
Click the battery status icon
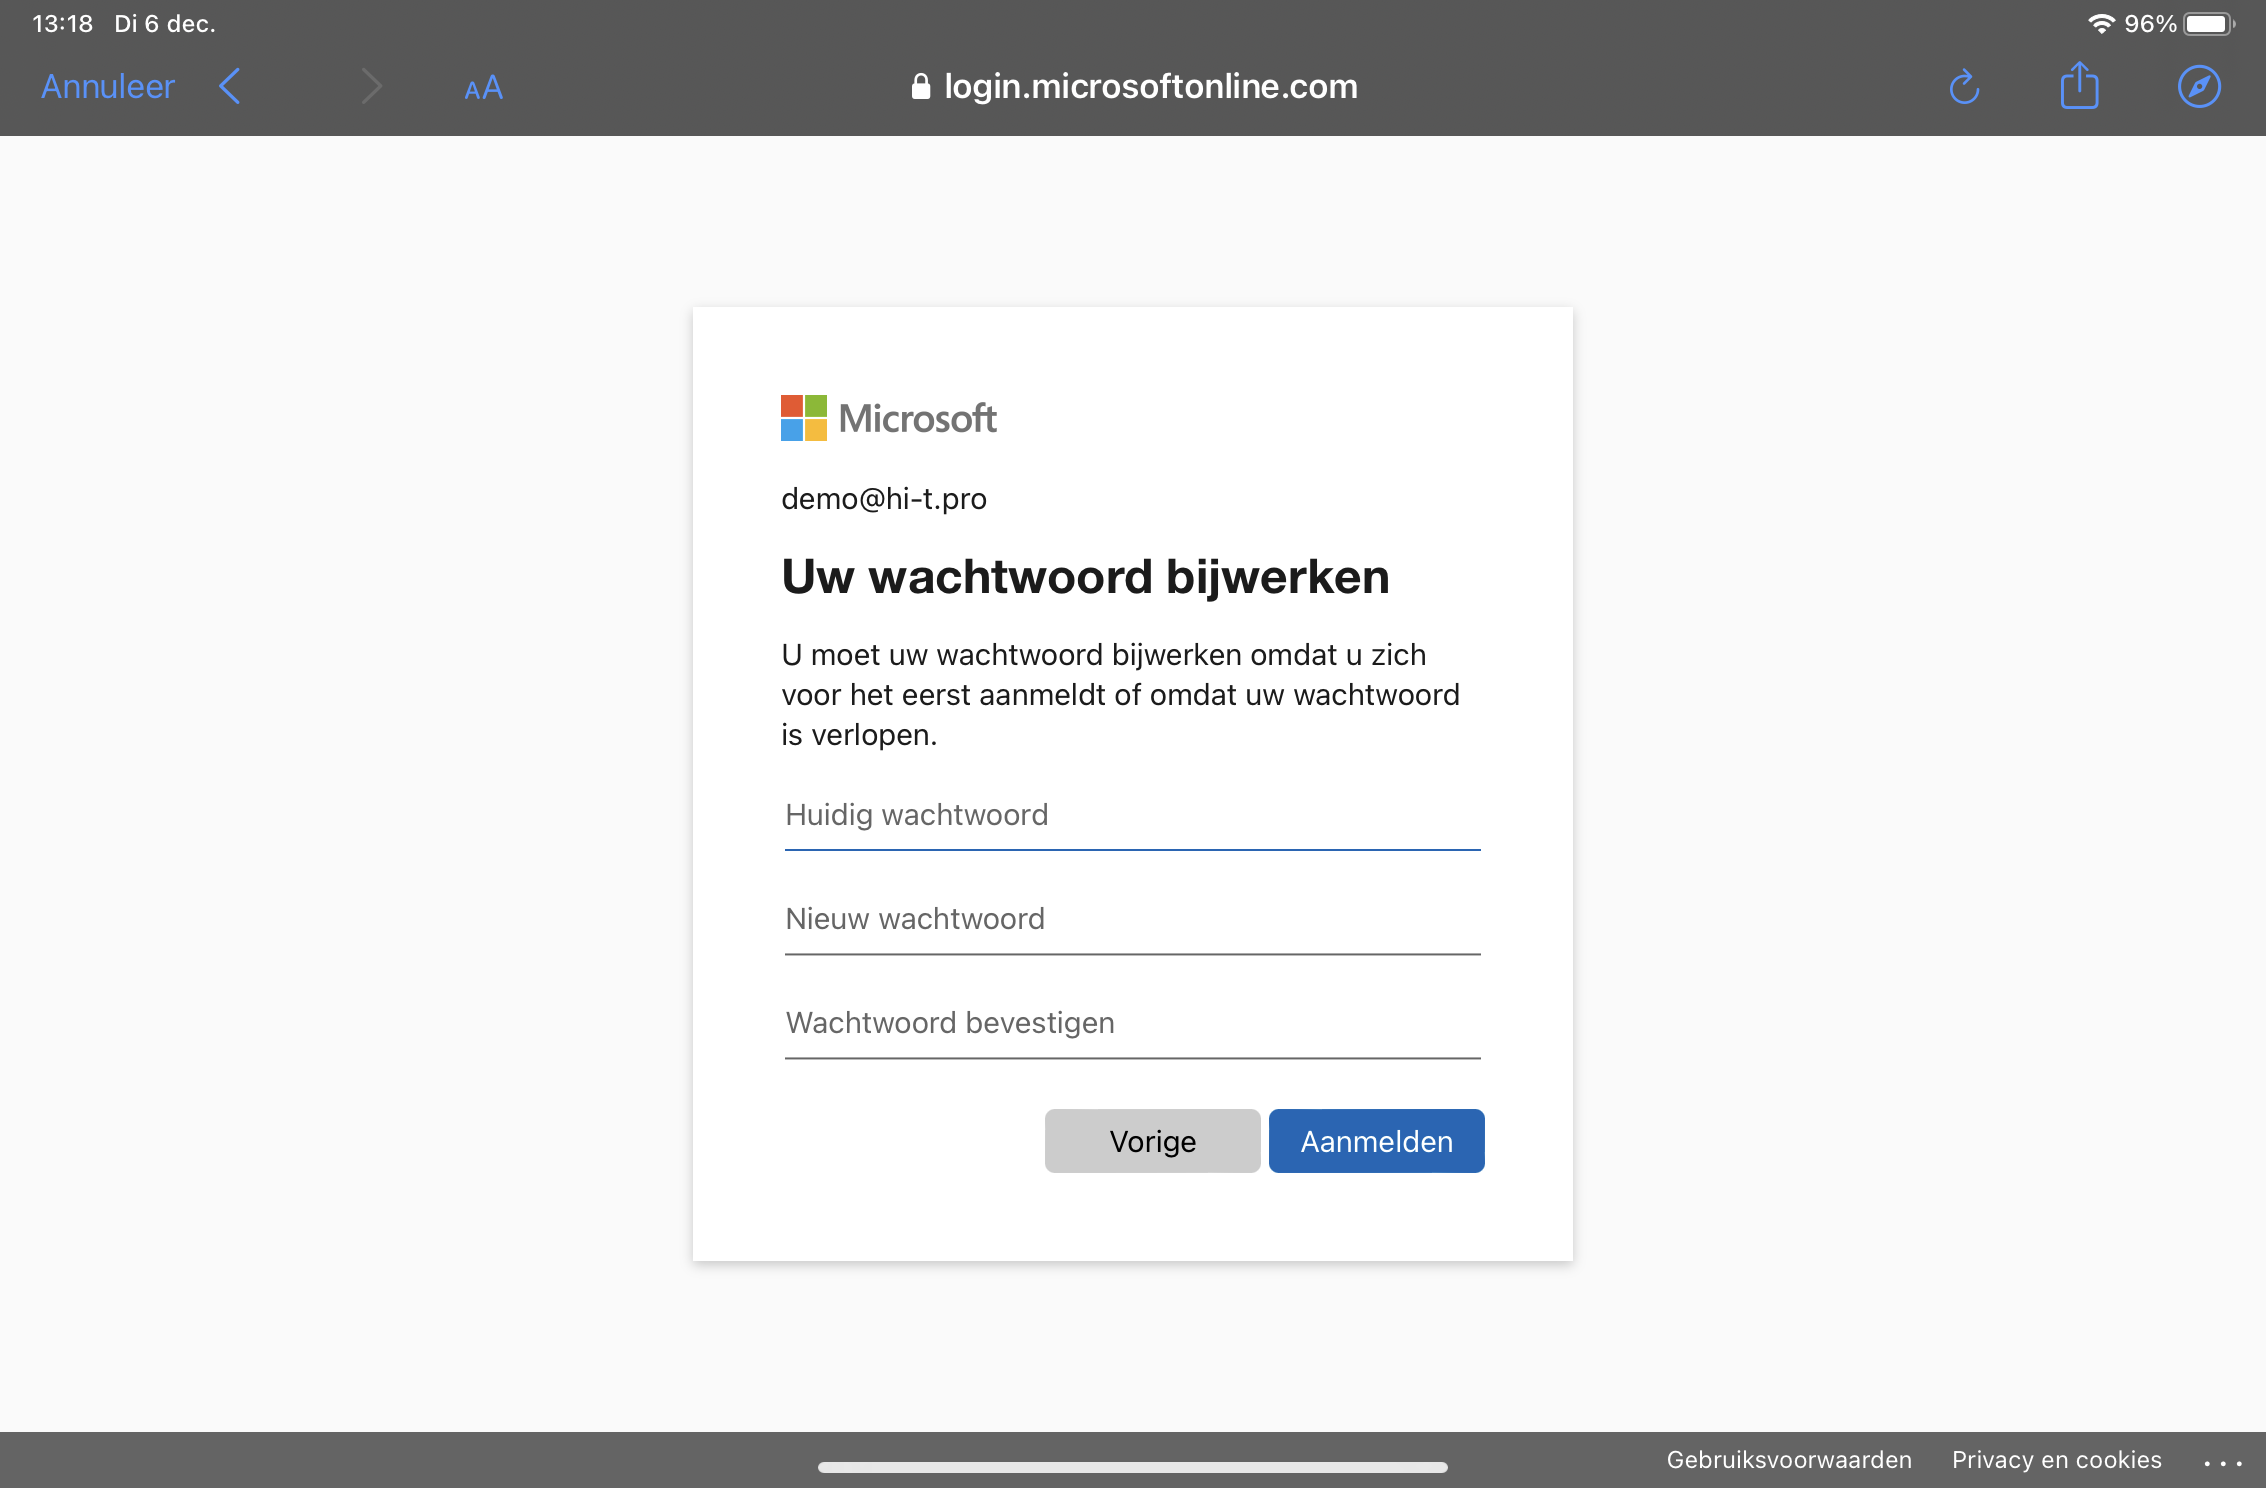tap(2209, 23)
